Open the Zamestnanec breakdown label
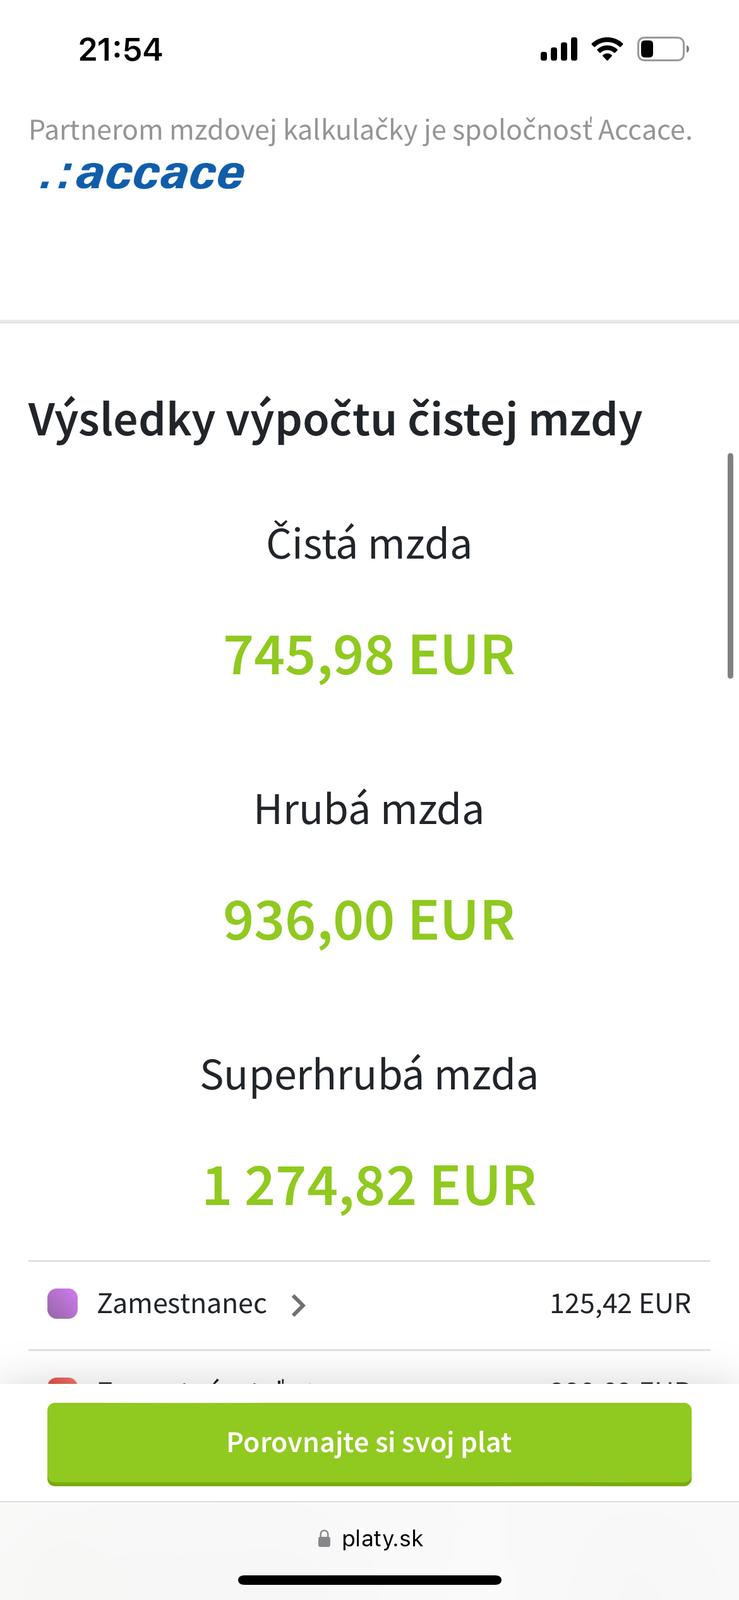739x1600 pixels. click(x=181, y=1304)
